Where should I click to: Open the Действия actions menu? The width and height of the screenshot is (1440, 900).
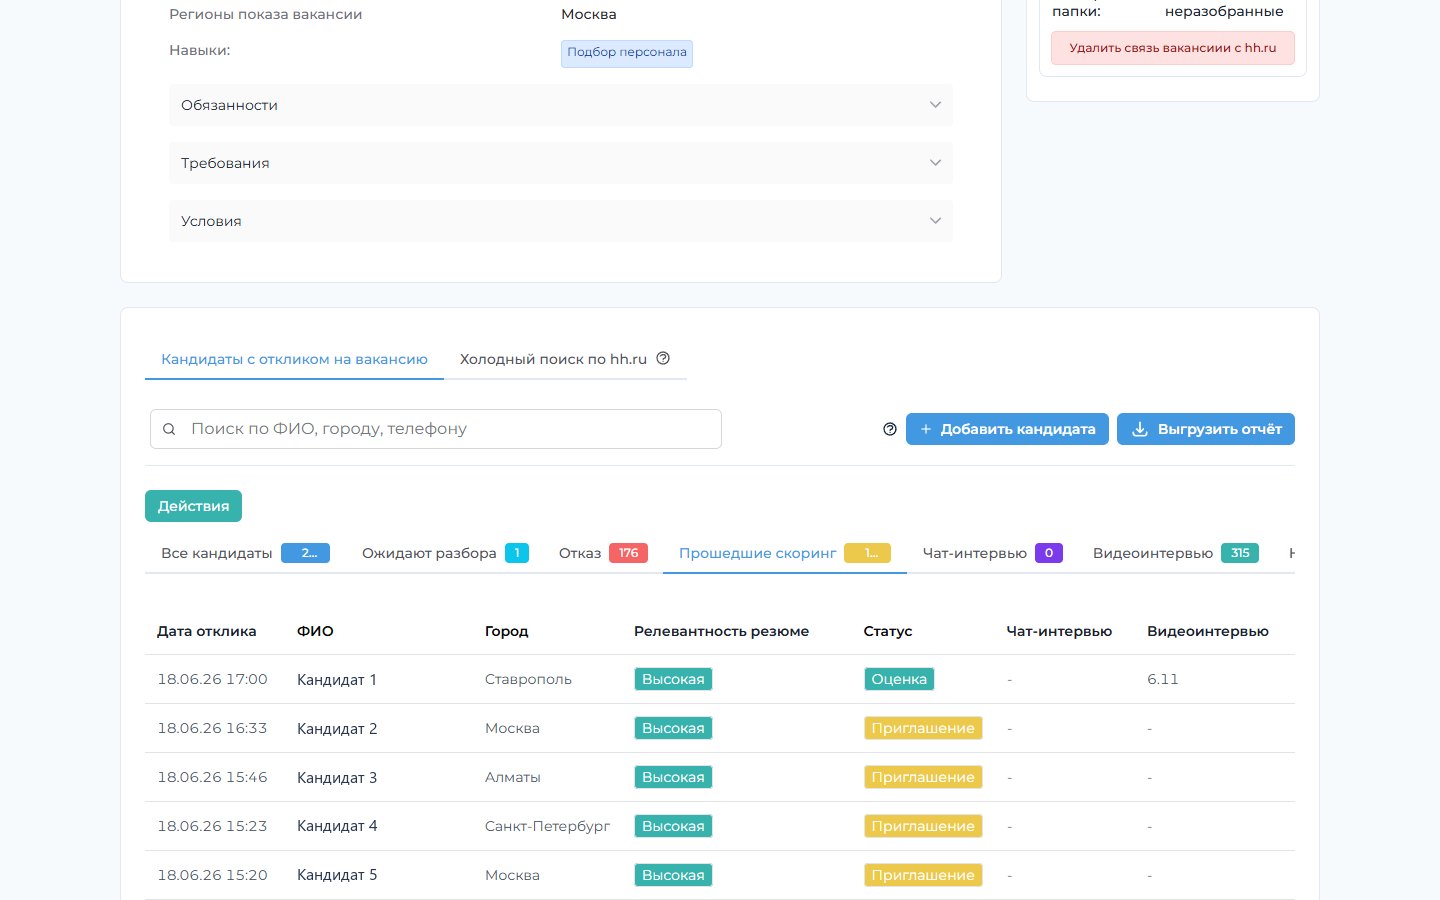pos(193,506)
